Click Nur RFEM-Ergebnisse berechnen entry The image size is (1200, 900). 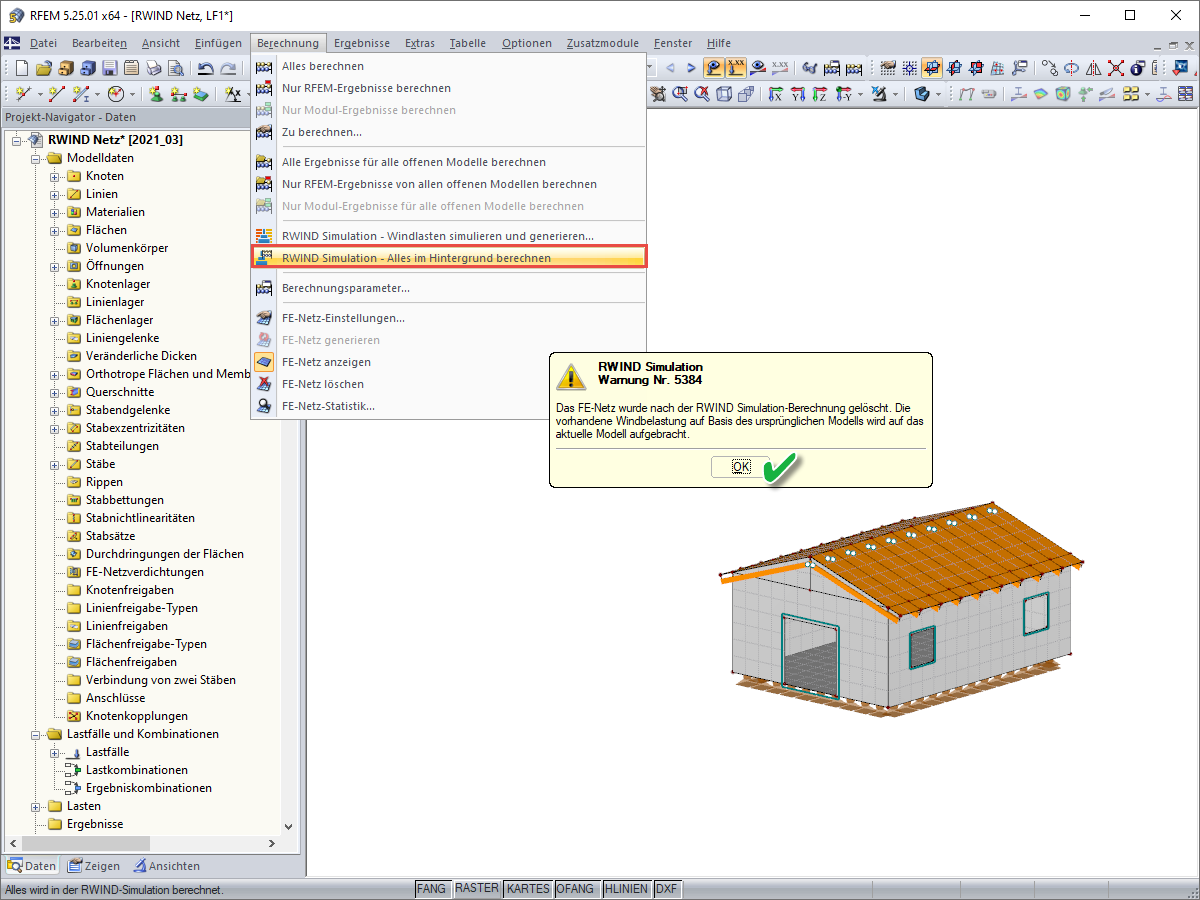pyautogui.click(x=448, y=88)
